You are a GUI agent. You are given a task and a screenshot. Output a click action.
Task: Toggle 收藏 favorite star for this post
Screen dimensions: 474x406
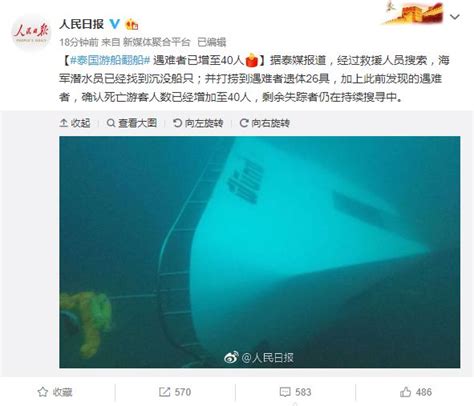tap(55, 392)
